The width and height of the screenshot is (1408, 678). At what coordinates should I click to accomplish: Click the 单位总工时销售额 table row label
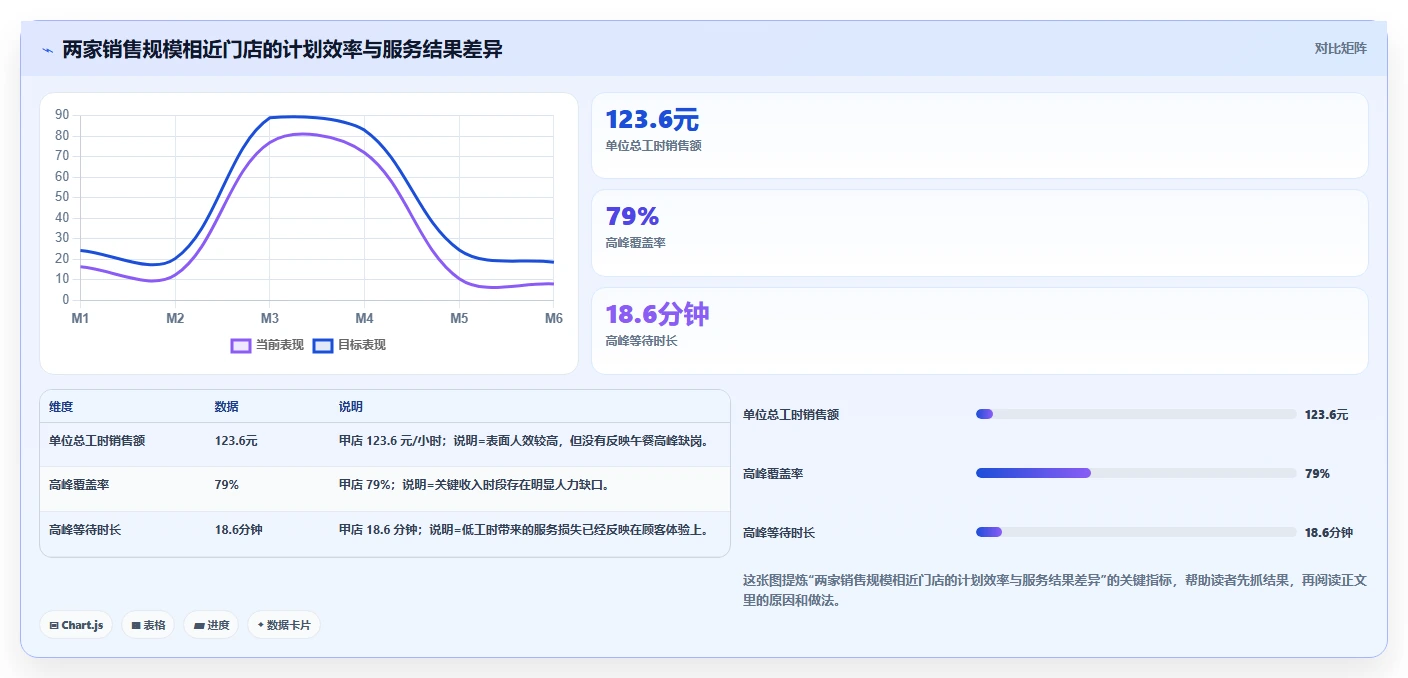pos(97,441)
